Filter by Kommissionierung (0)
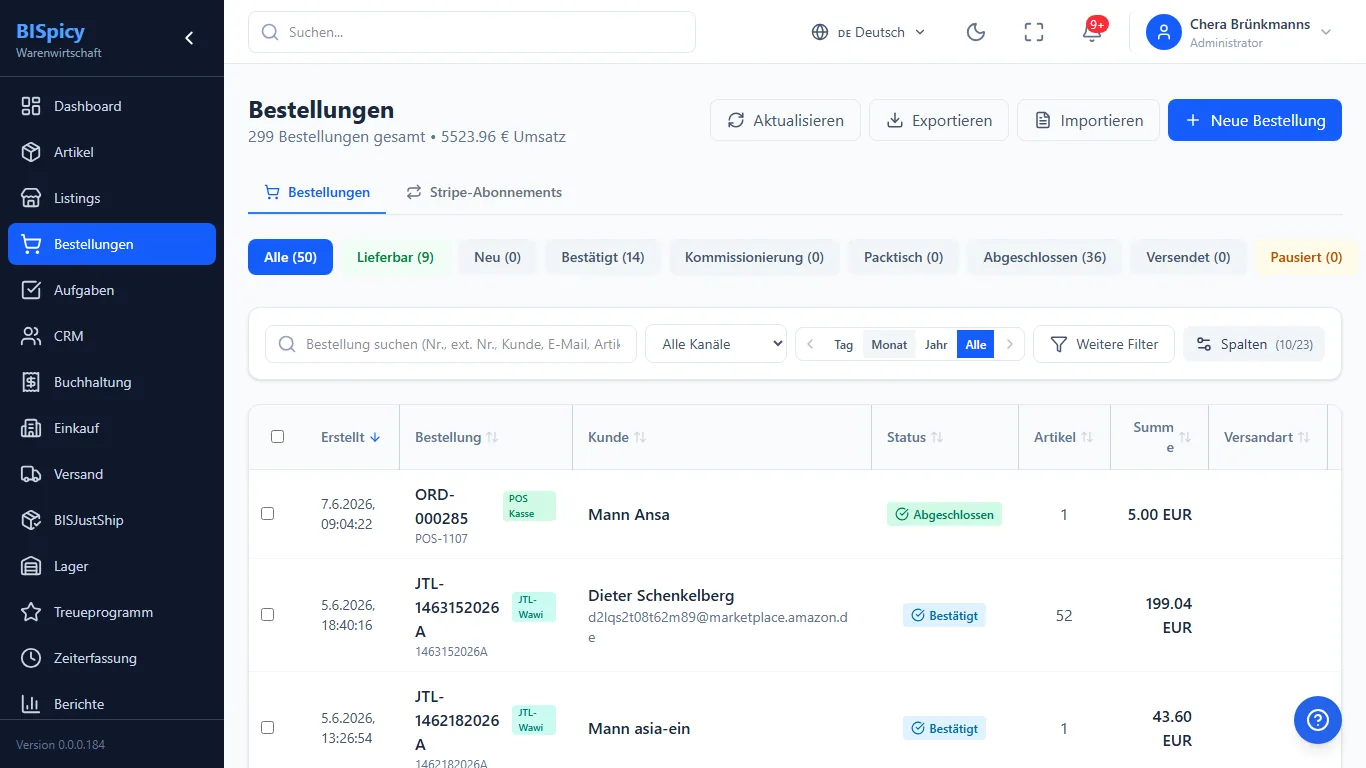The width and height of the screenshot is (1366, 768). (754, 257)
